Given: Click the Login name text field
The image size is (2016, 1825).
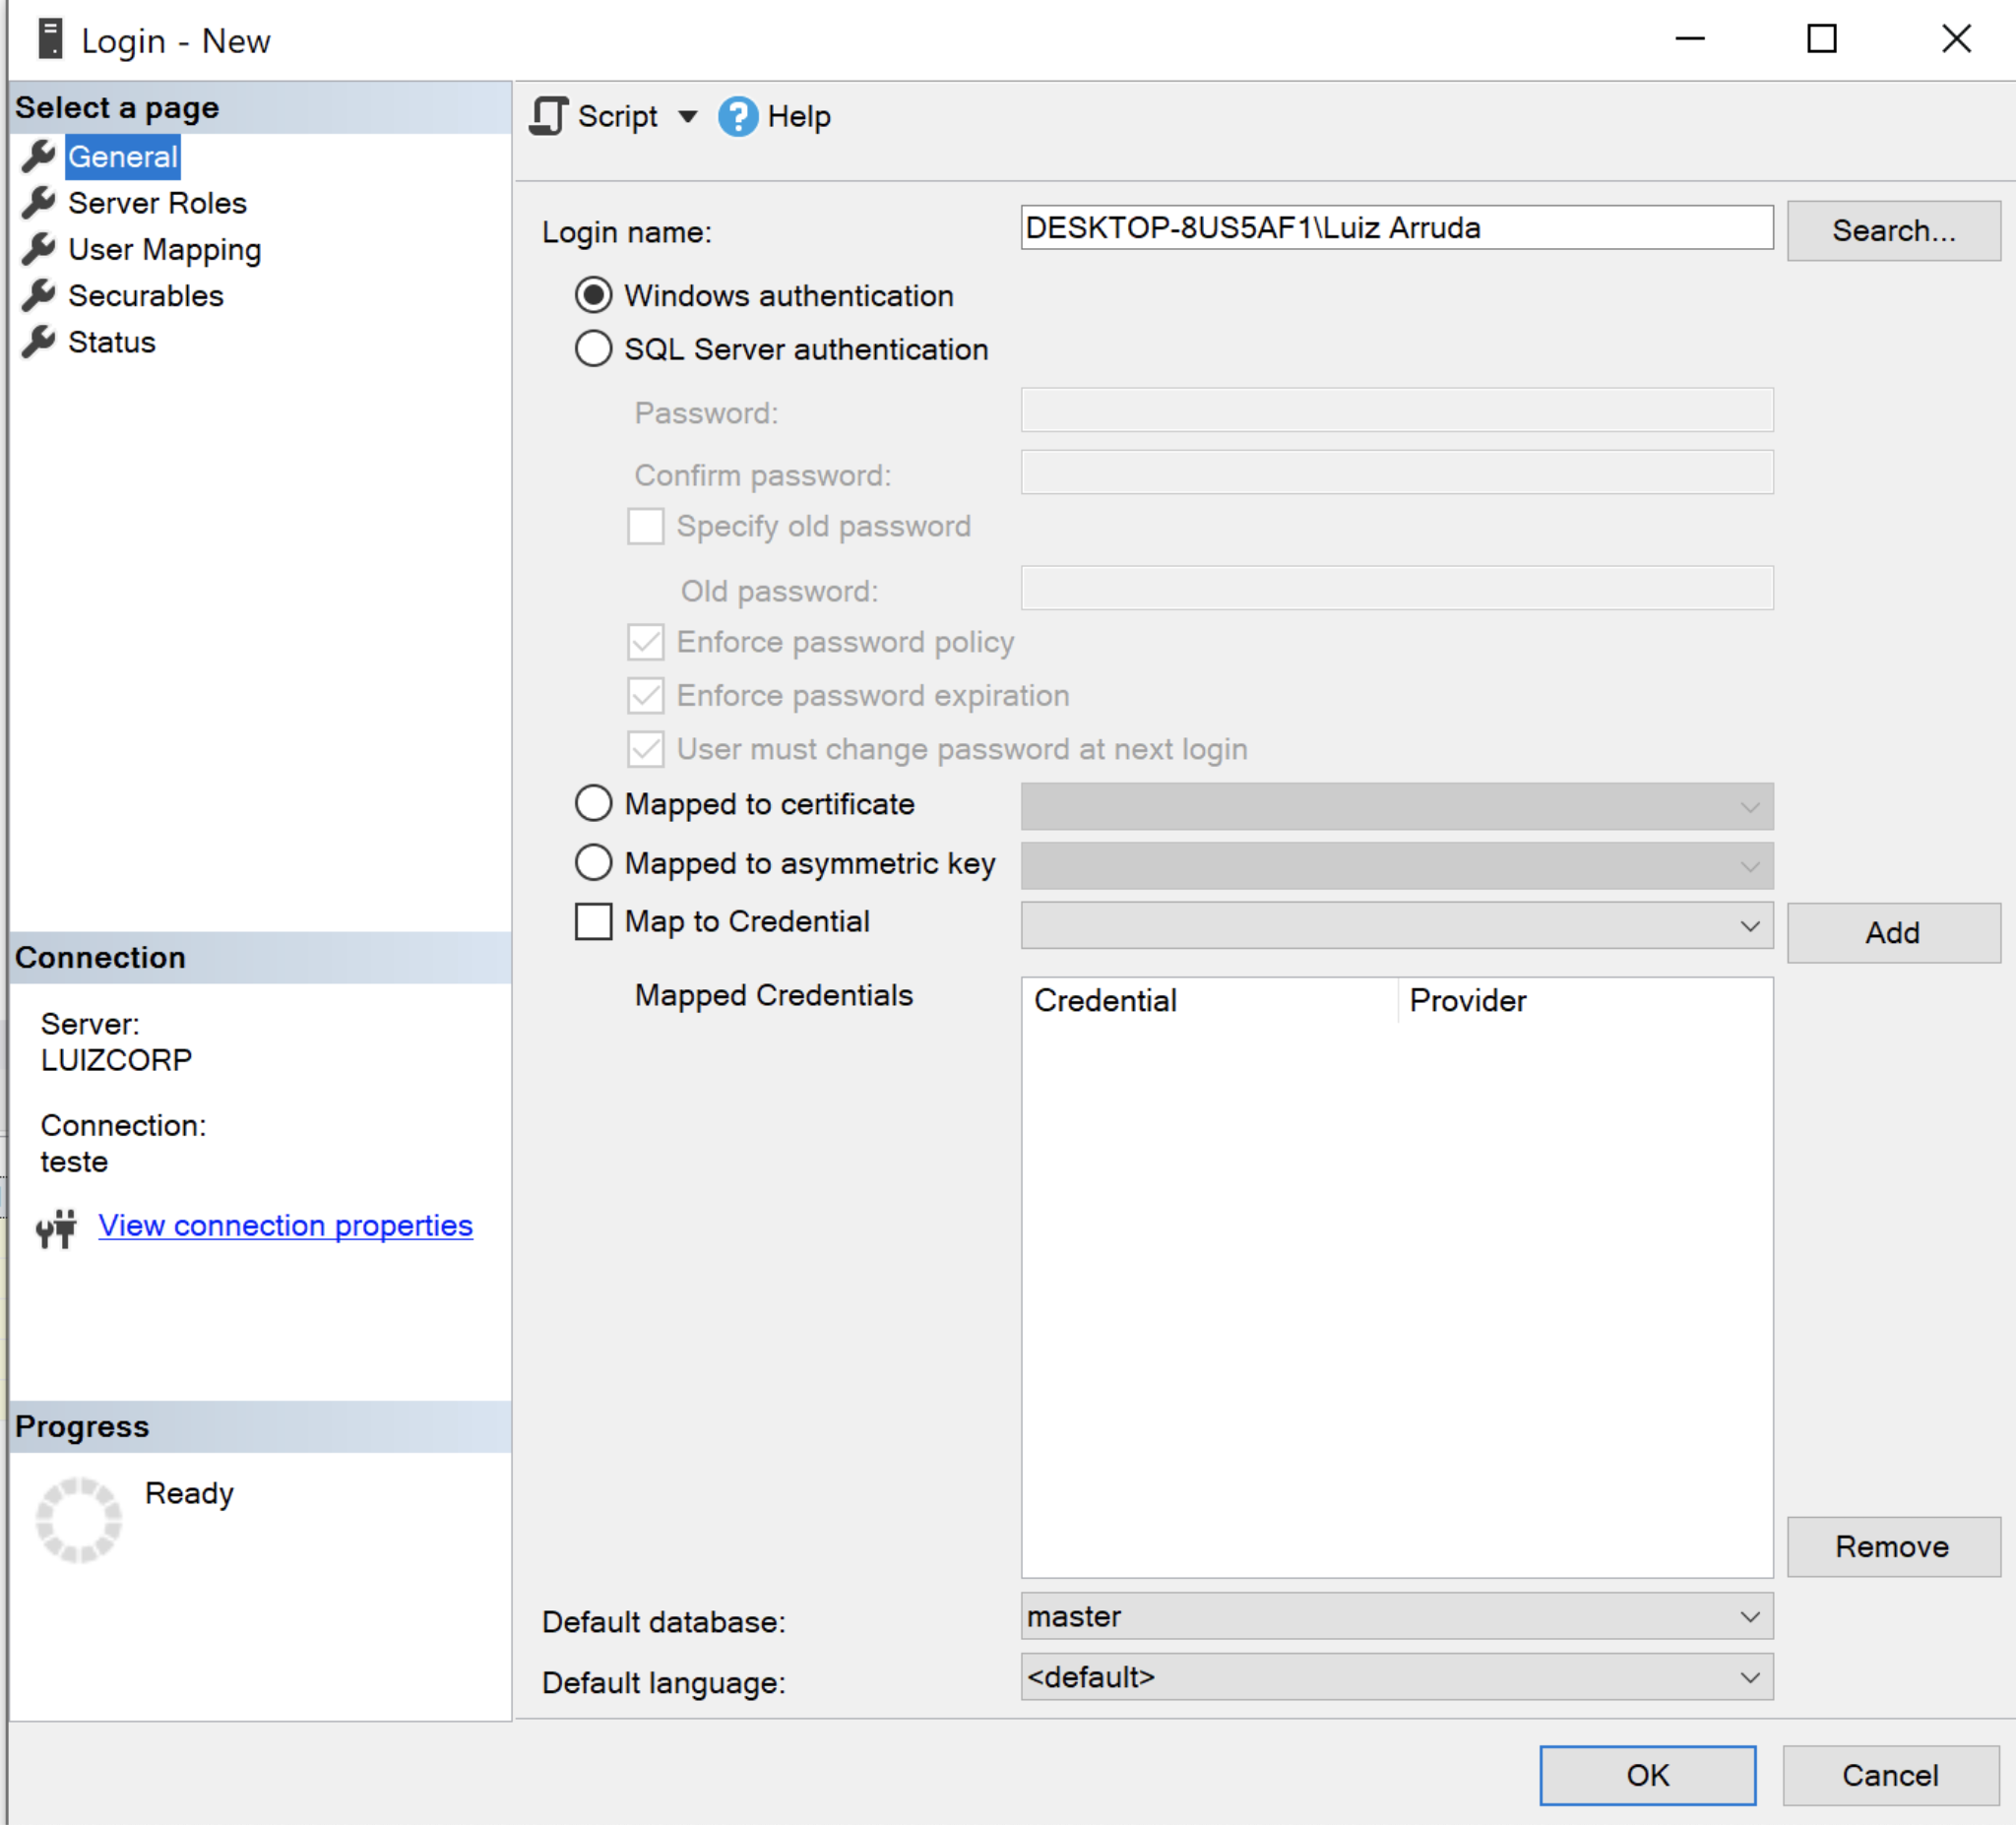Looking at the screenshot, I should 1396,228.
